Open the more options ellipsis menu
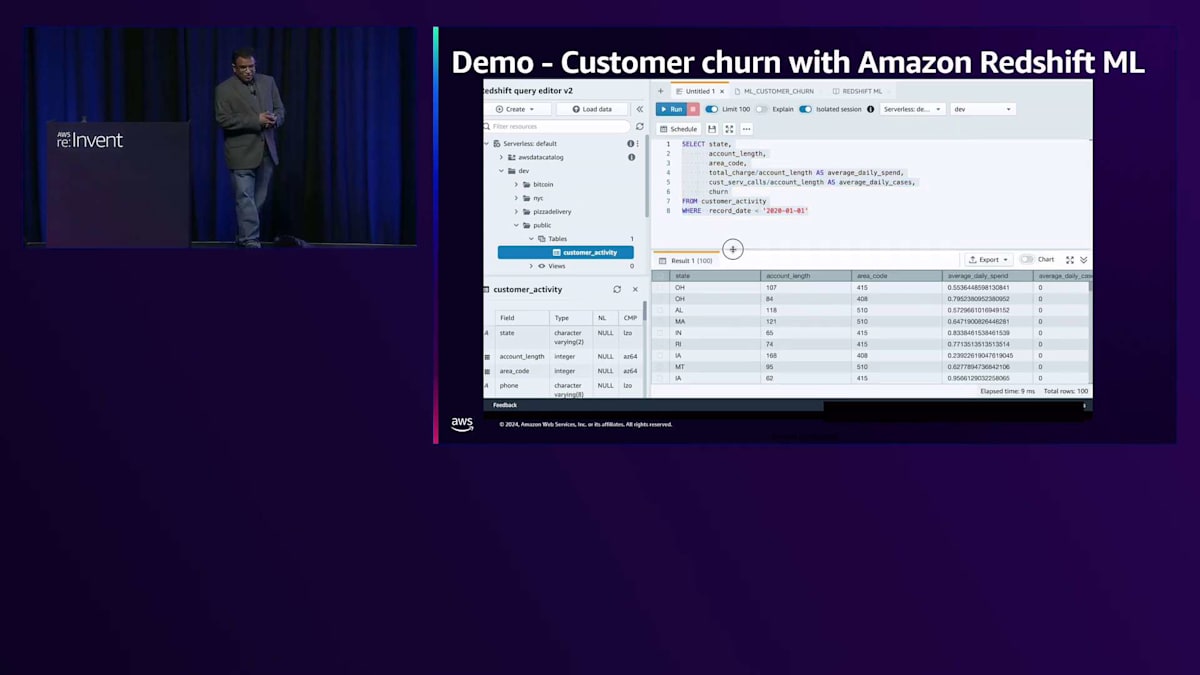 coord(746,129)
